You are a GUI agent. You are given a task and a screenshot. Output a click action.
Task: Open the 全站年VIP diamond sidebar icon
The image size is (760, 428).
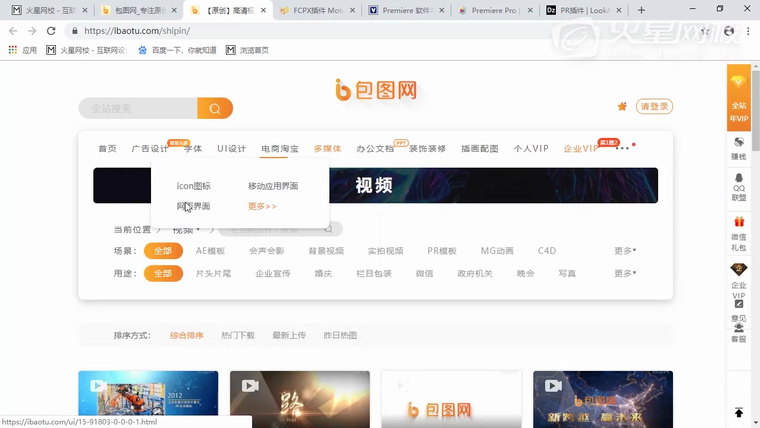pyautogui.click(x=738, y=82)
